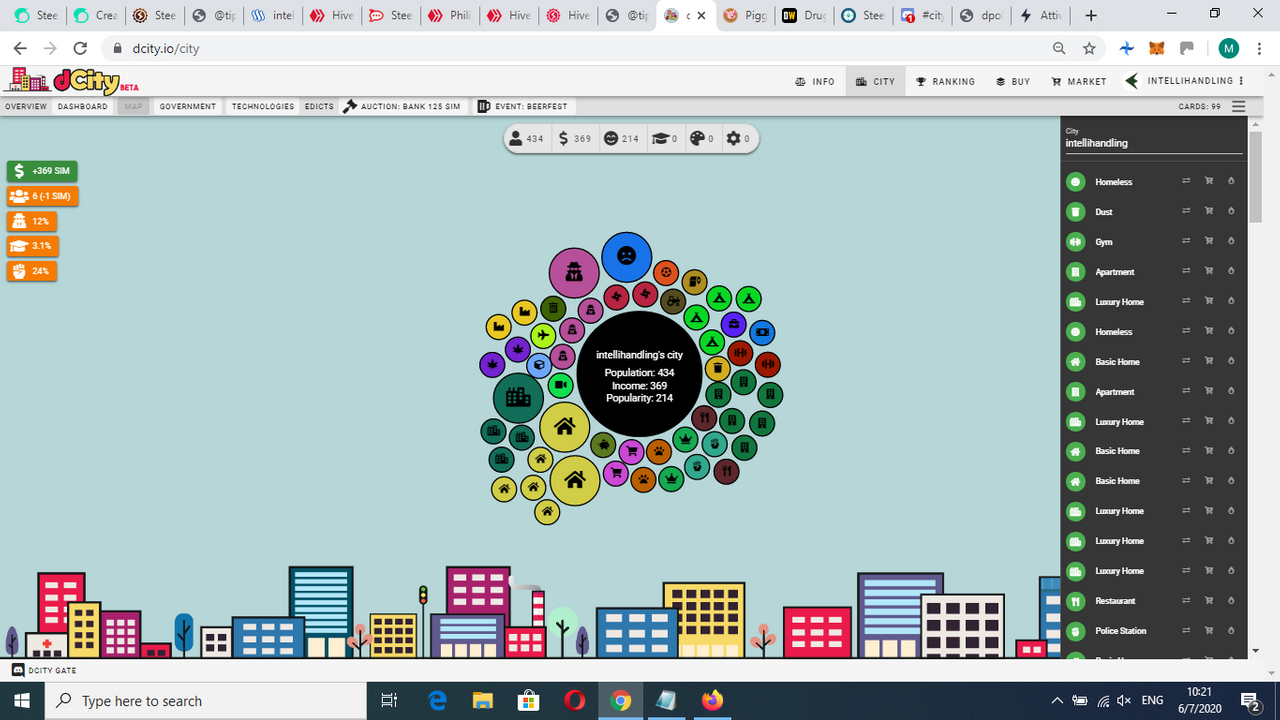Expand the INTELLIHANDLING account menu

point(1185,82)
